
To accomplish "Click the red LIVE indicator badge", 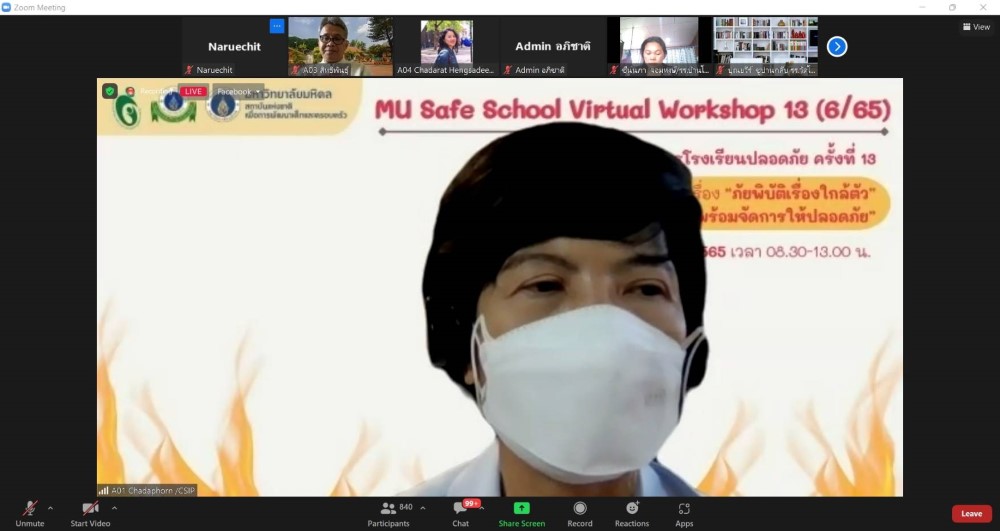I will coord(192,91).
